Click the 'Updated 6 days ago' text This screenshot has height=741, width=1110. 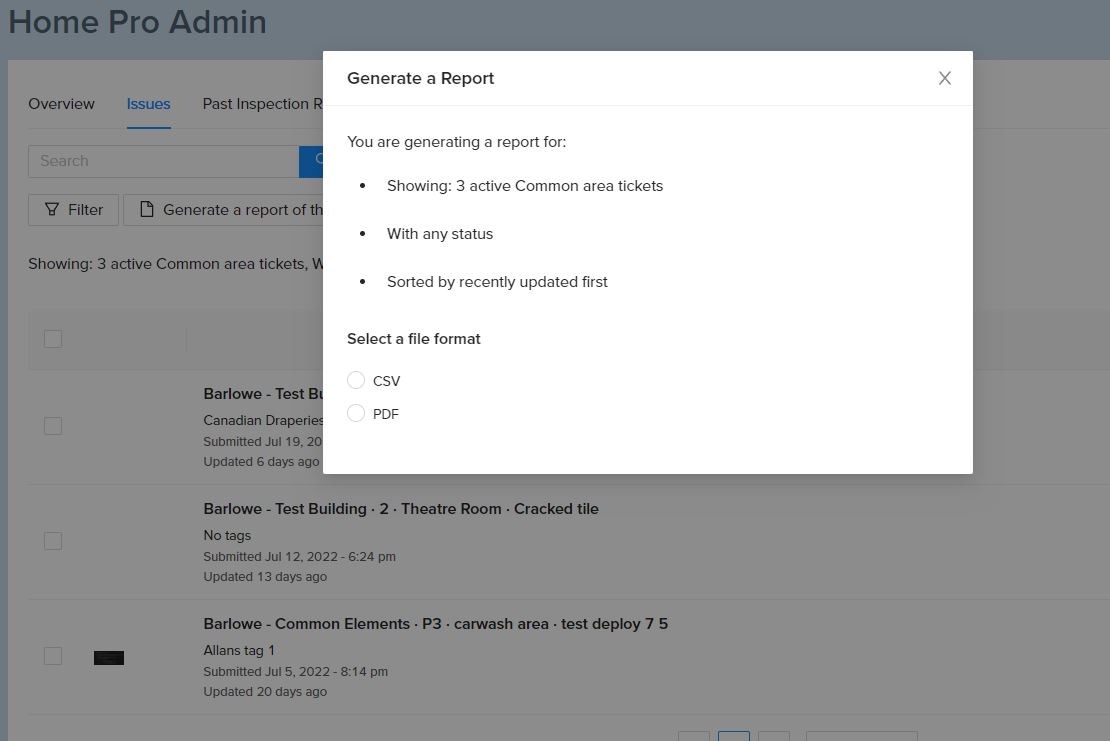[261, 462]
